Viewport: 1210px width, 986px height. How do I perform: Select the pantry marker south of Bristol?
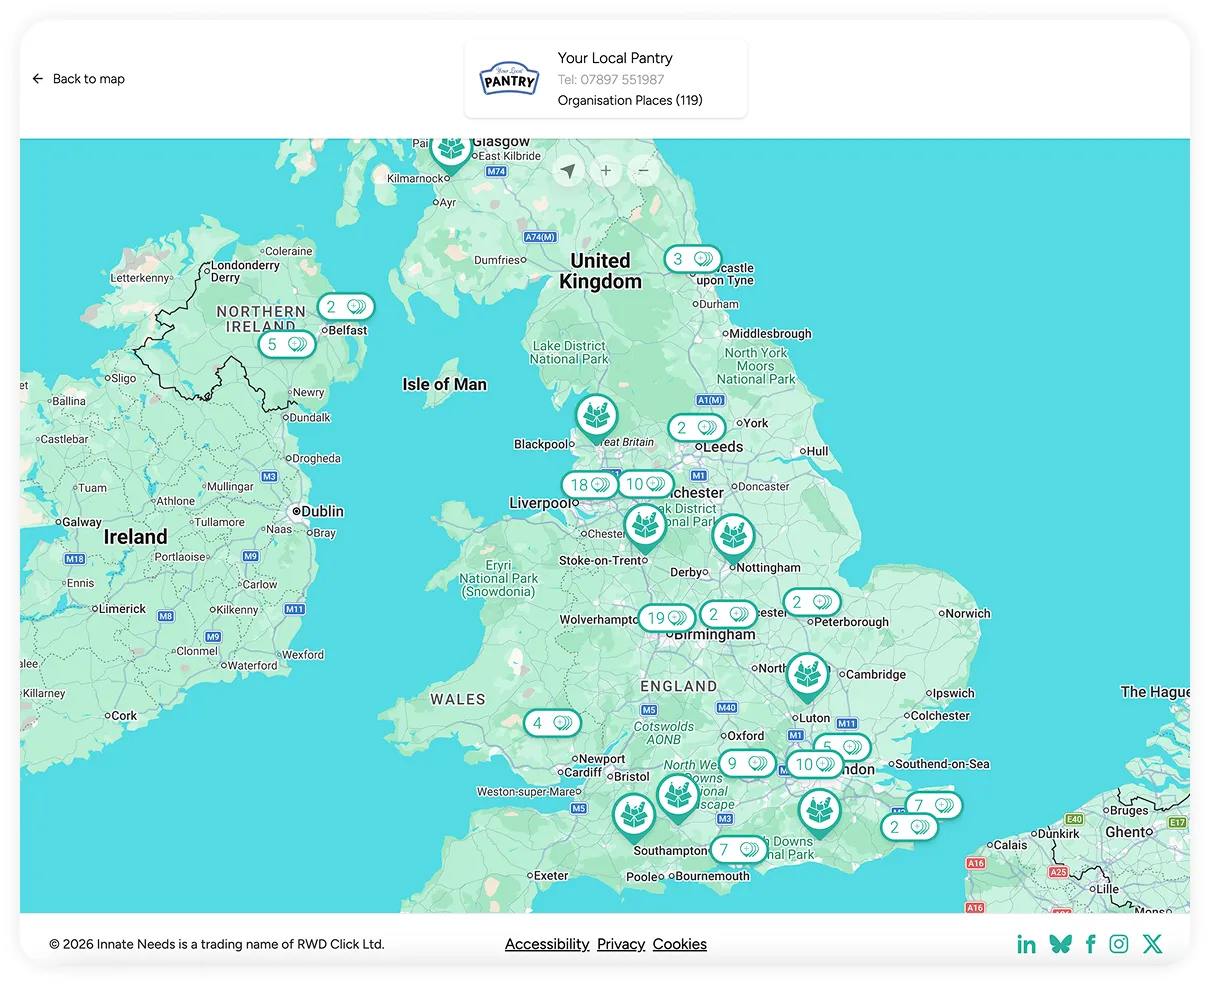(x=633, y=817)
